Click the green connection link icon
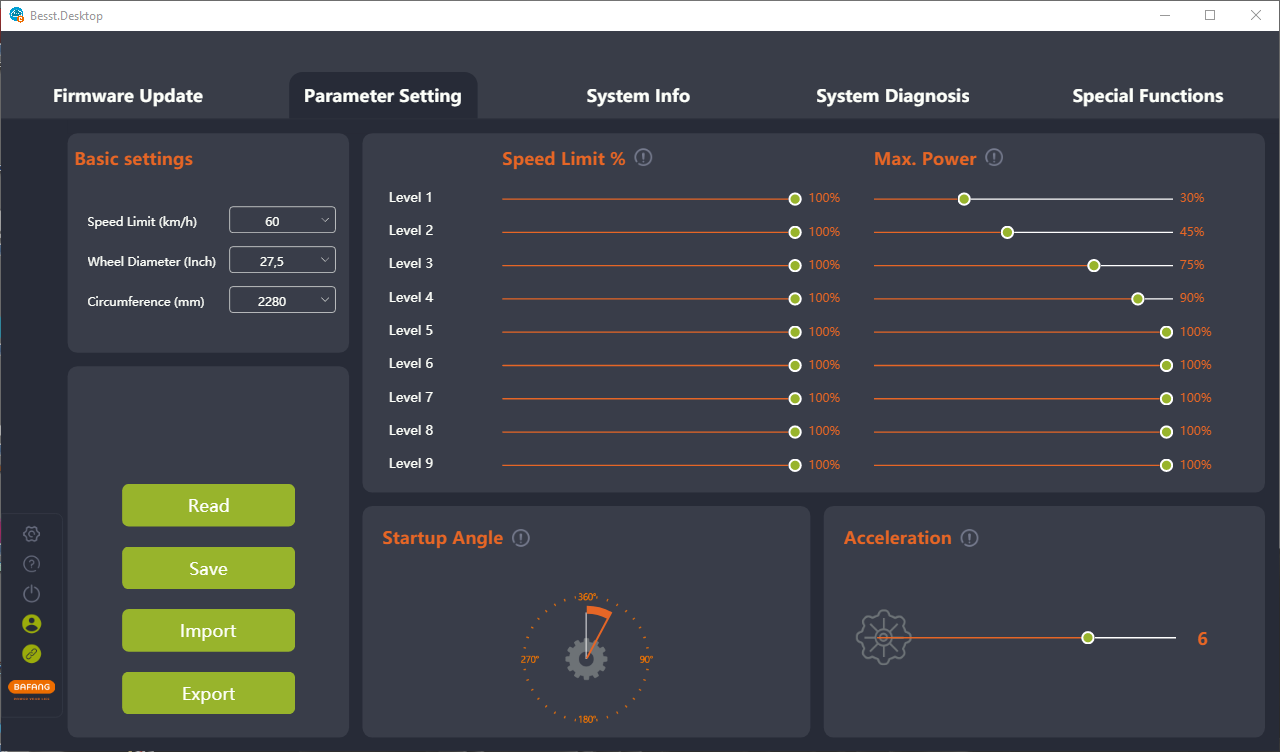1280x752 pixels. coord(31,654)
